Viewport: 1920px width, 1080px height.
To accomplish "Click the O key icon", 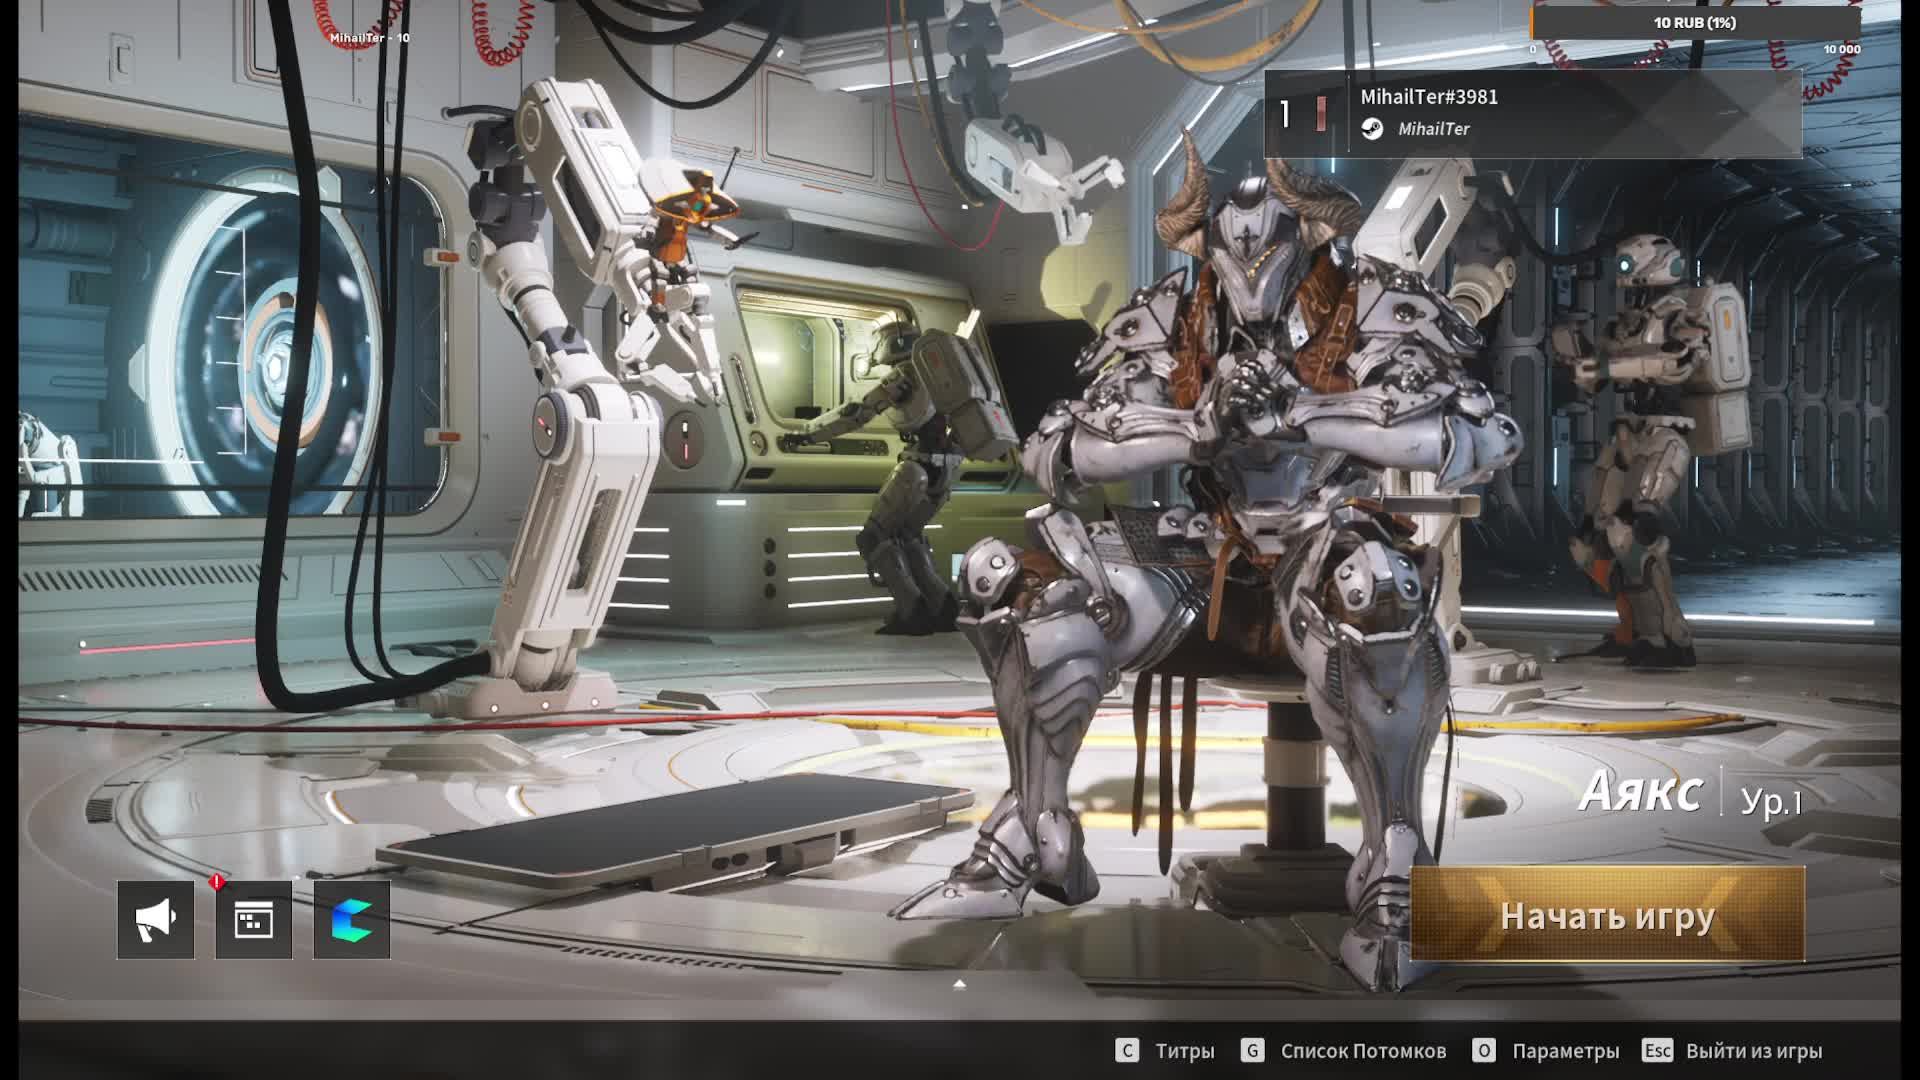I will tap(1484, 1051).
